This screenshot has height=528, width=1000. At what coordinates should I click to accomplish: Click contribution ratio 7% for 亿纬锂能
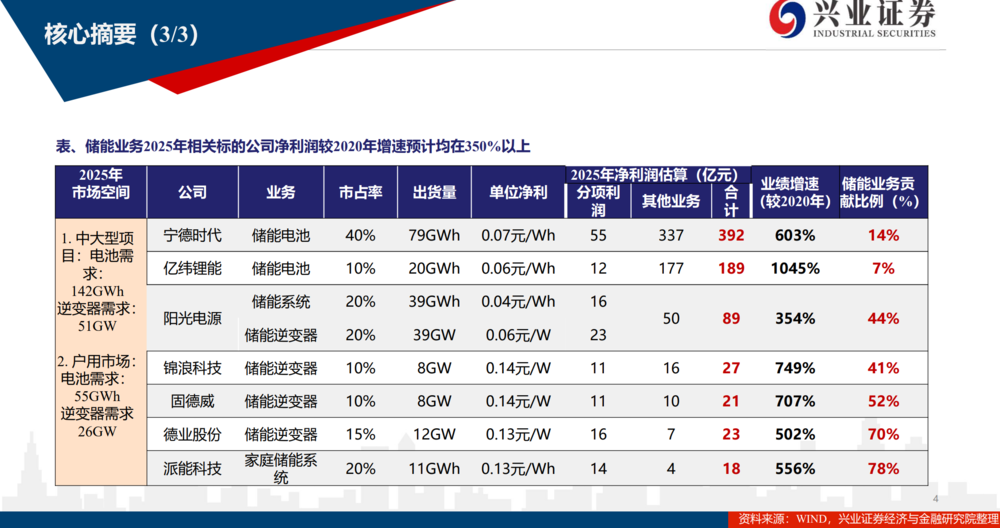pyautogui.click(x=883, y=268)
